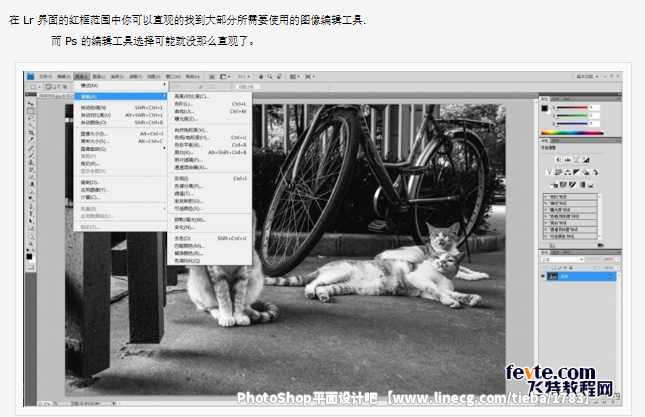
Task: Toggle Lock Transparent Pixels in Layers panel
Action: click(x=554, y=267)
